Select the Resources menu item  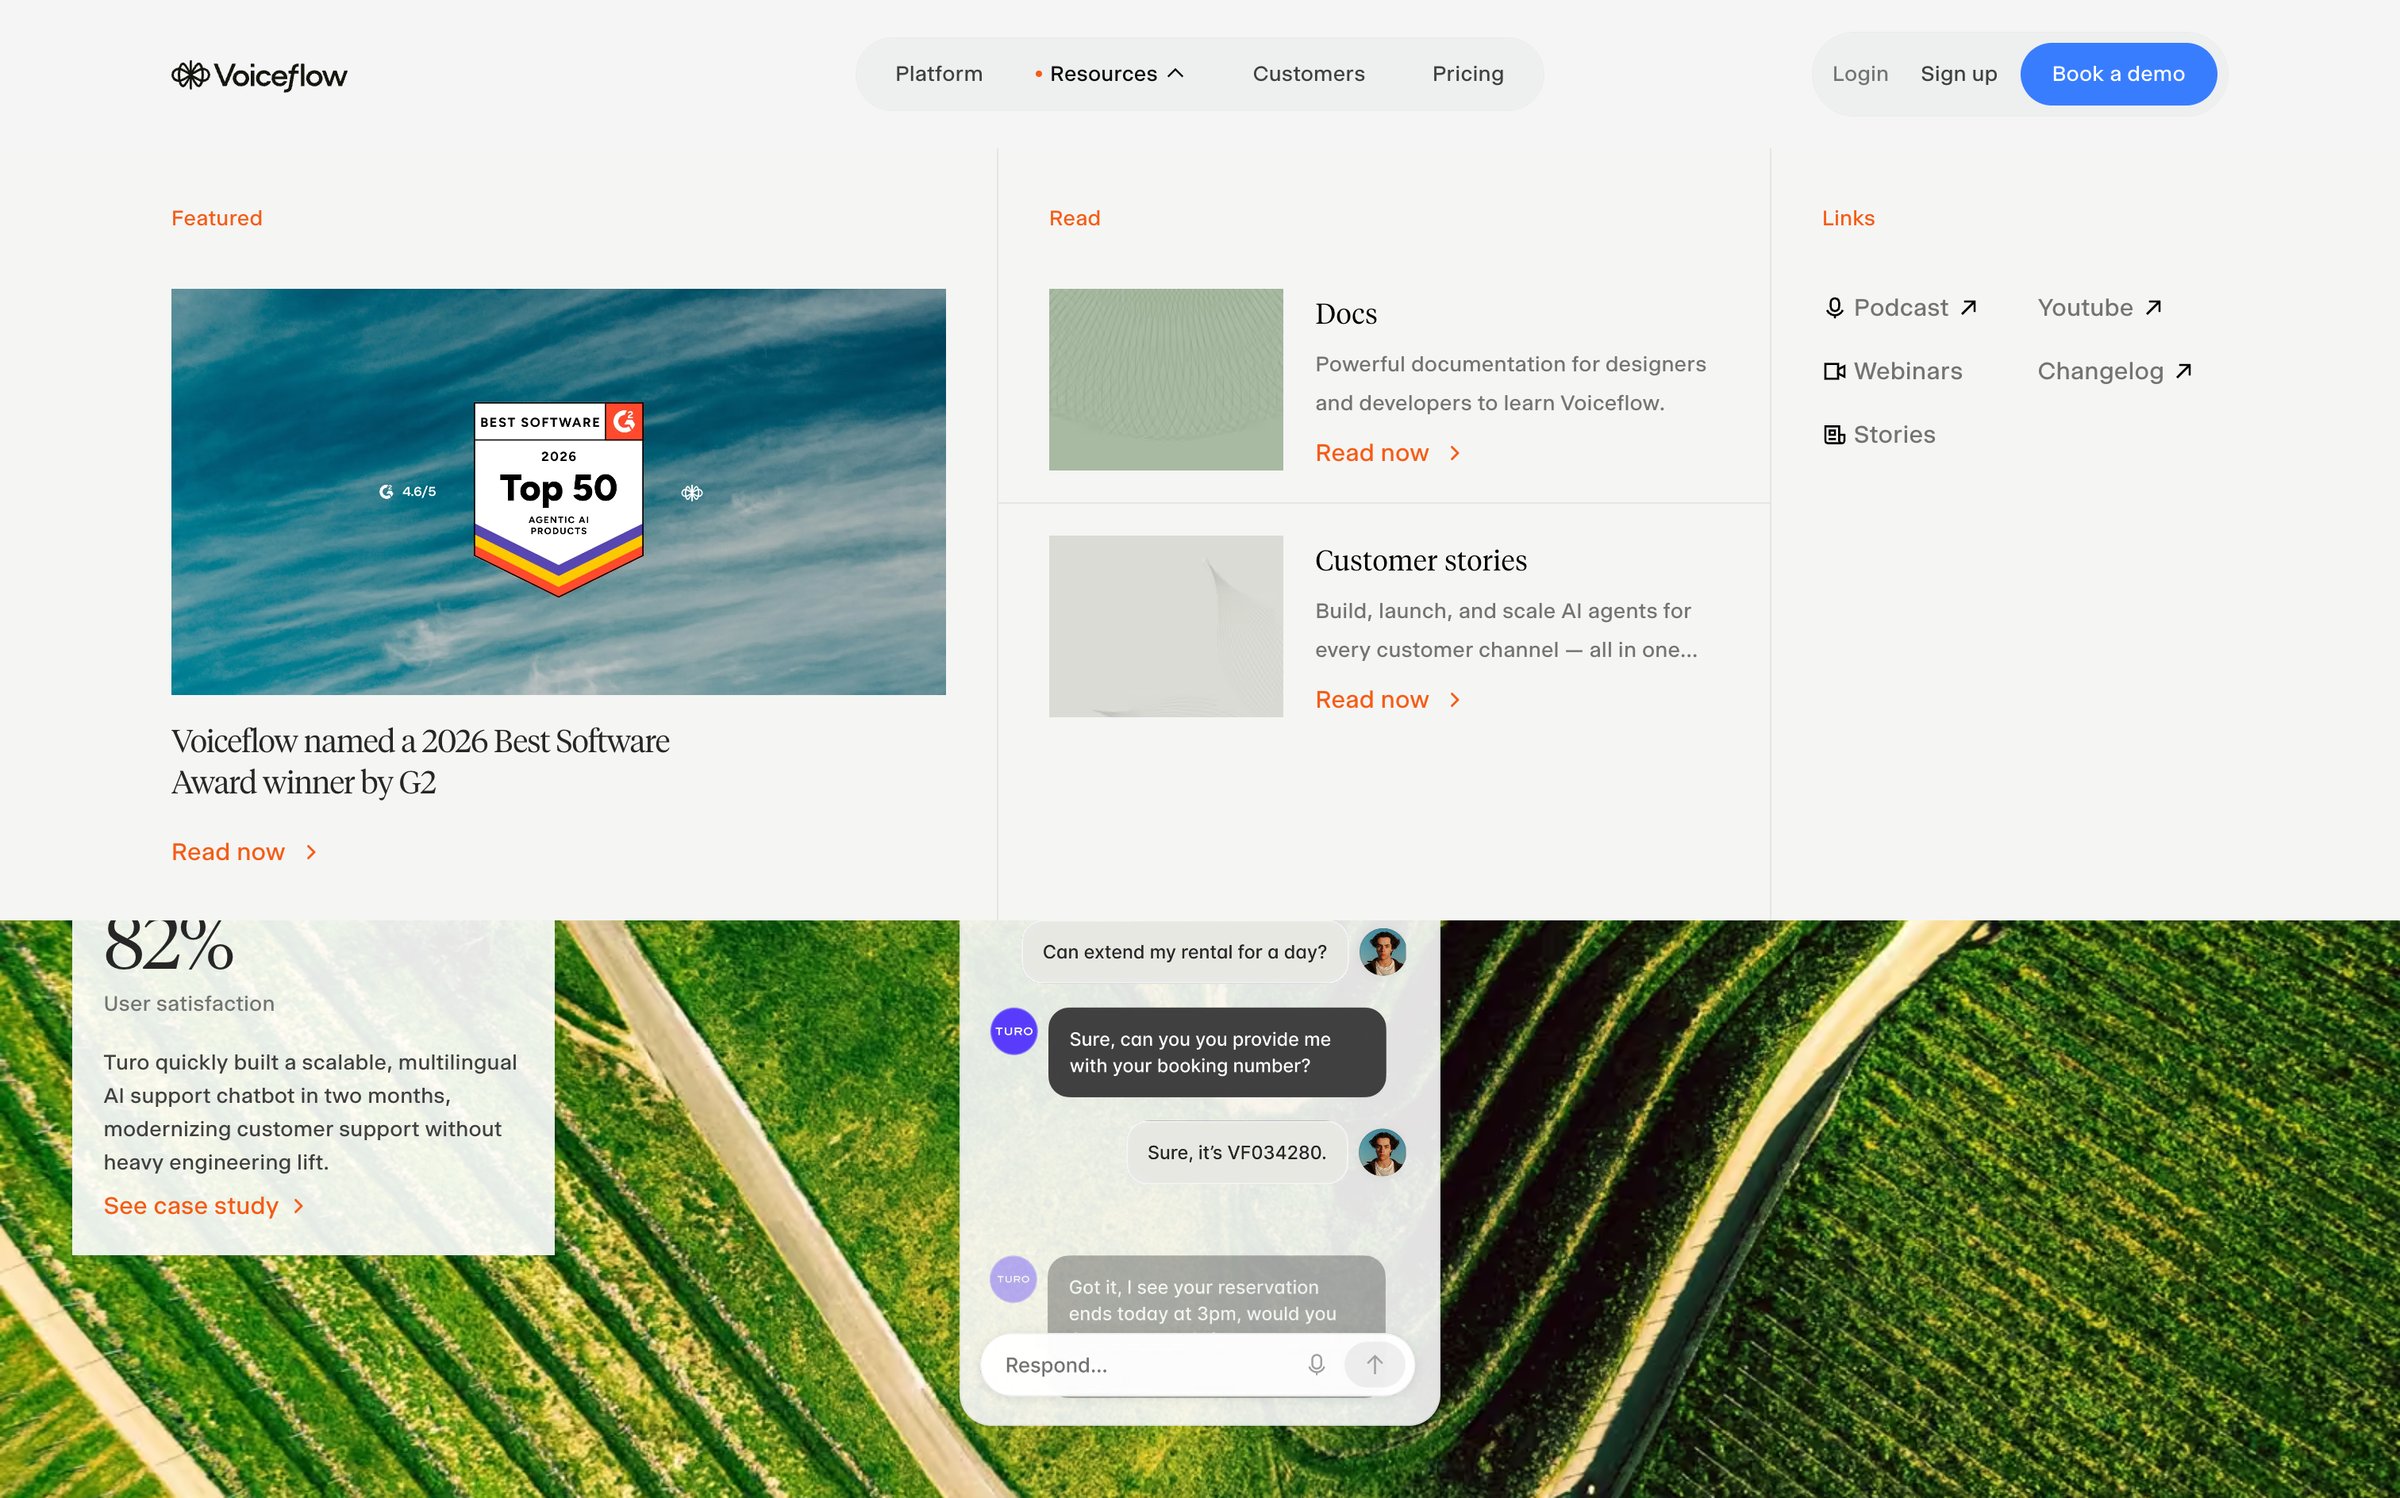tap(1103, 74)
